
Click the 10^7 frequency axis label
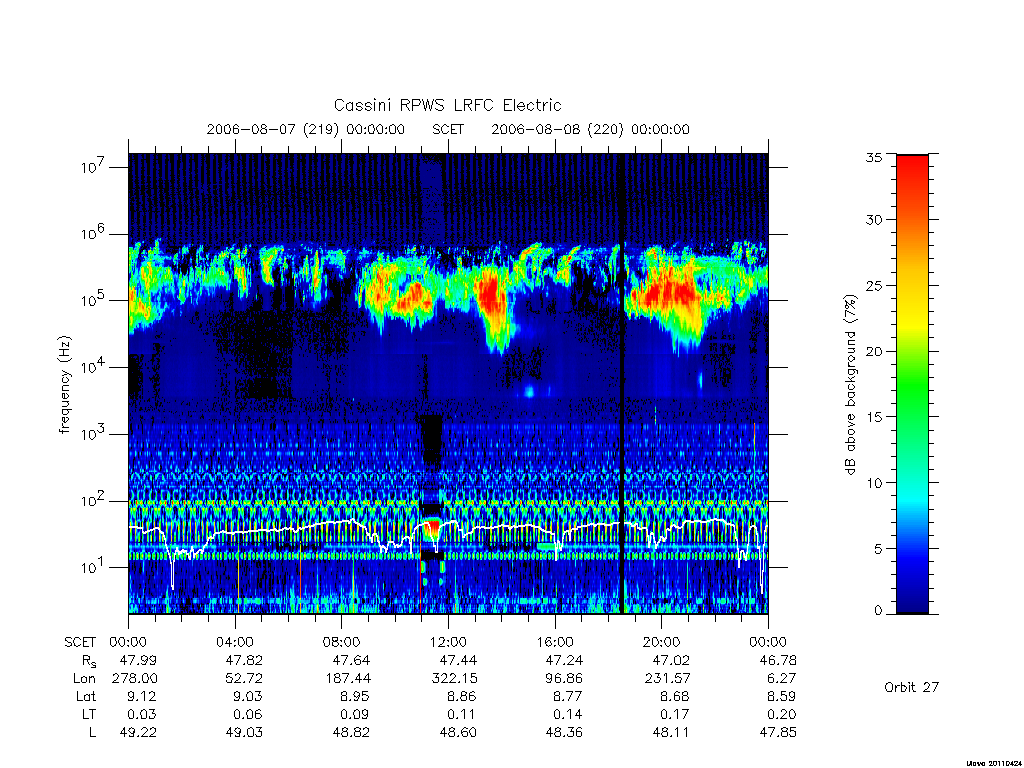coord(93,166)
